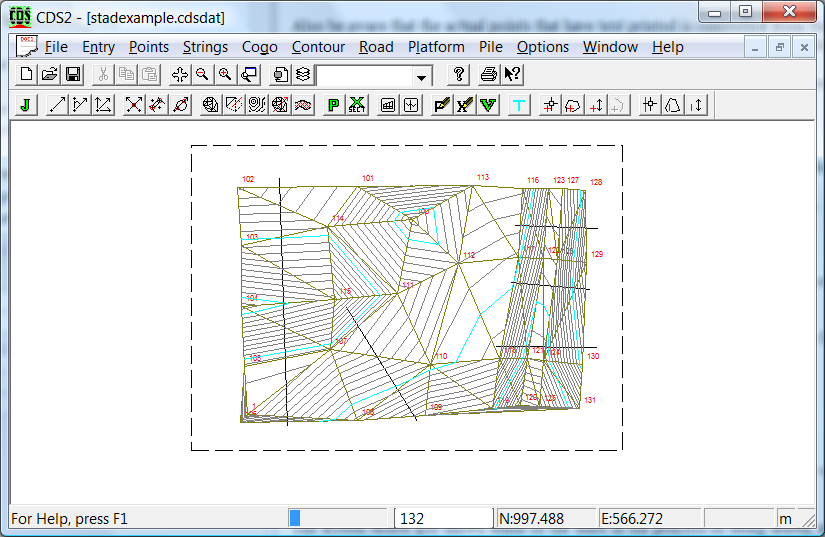Image resolution: width=825 pixels, height=537 pixels.
Task: Click the zoom in magnifier icon
Action: point(225,75)
